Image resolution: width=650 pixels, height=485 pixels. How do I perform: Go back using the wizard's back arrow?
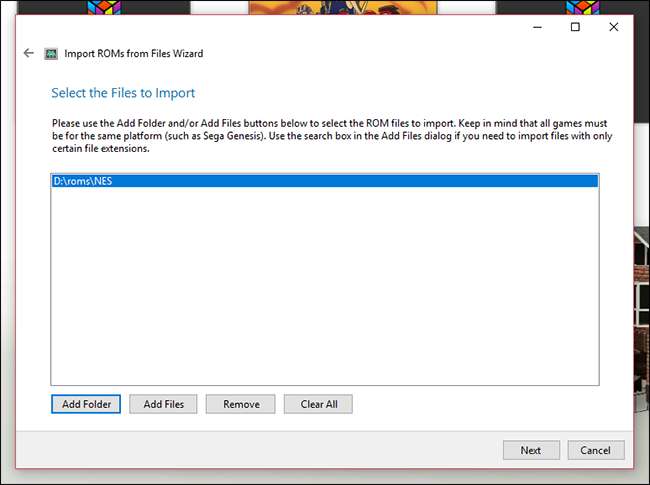[29, 53]
